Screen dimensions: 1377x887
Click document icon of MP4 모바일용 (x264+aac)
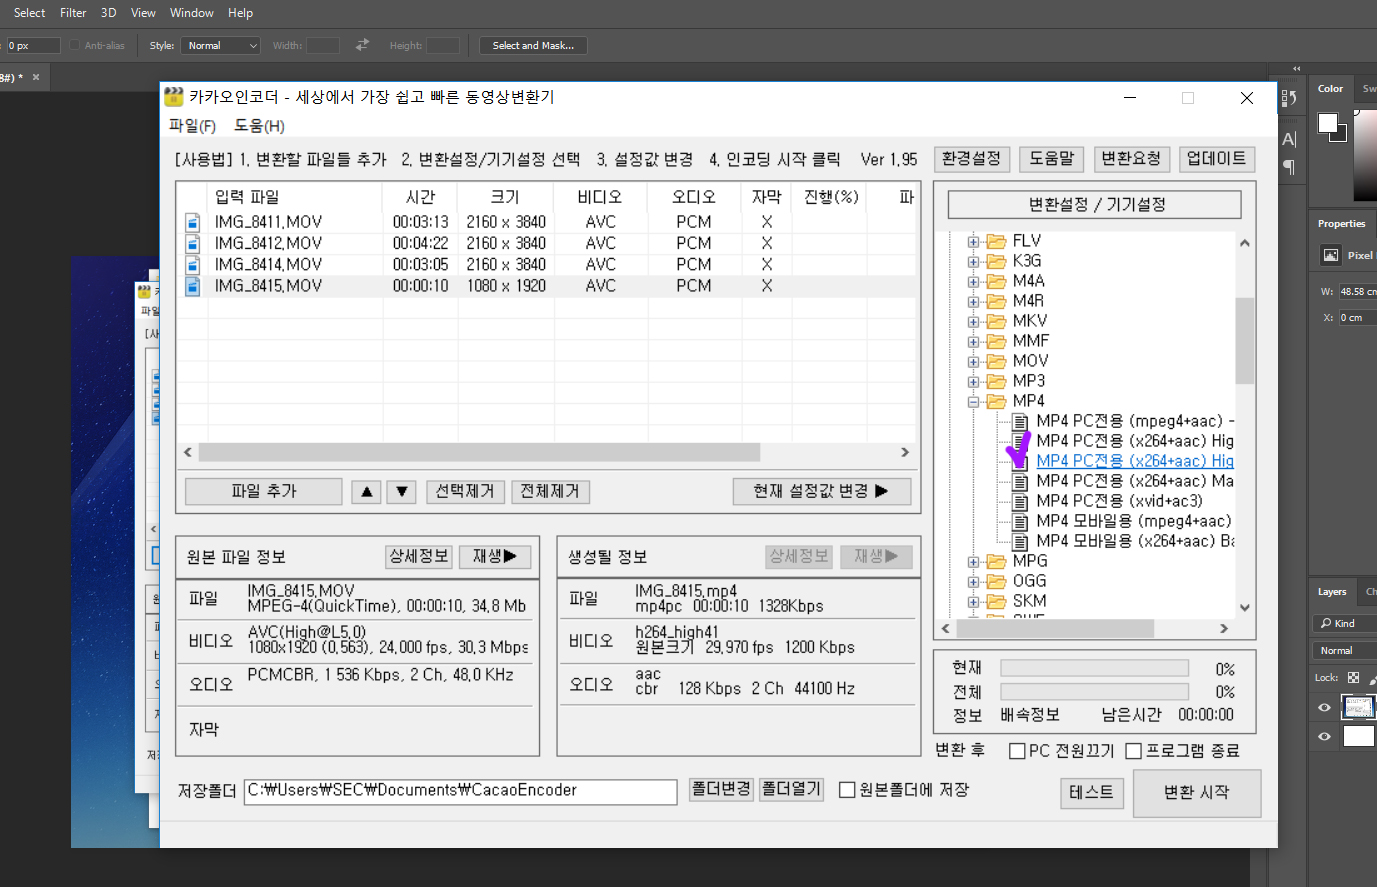click(1020, 541)
